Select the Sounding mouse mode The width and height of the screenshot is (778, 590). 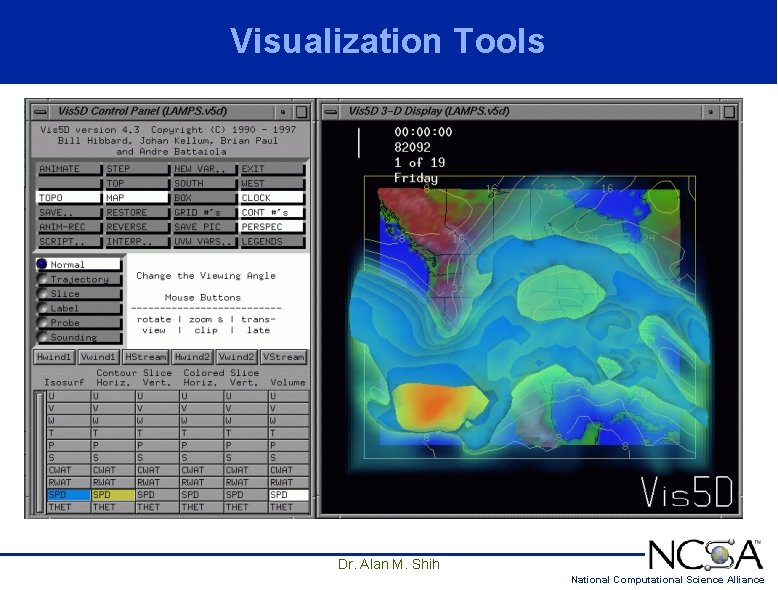[79, 337]
